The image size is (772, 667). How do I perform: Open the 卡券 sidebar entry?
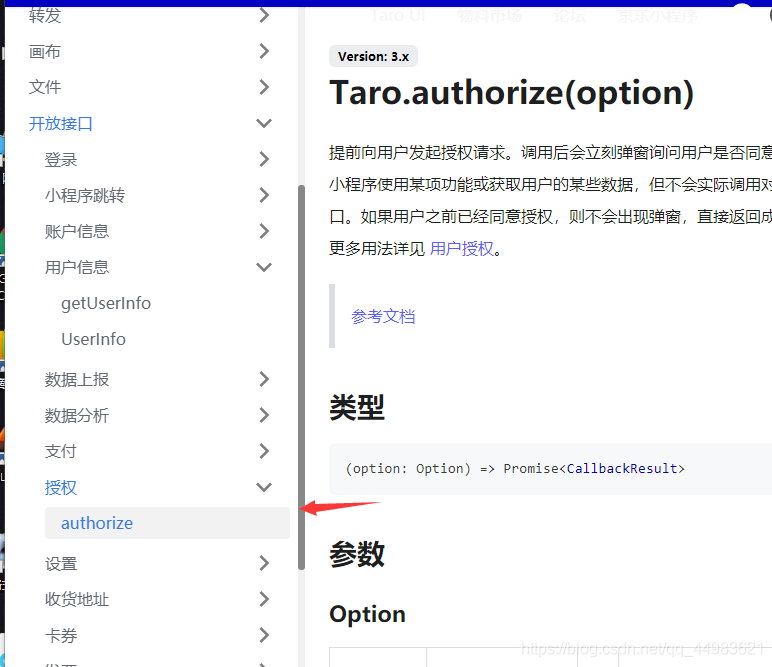(x=61, y=635)
